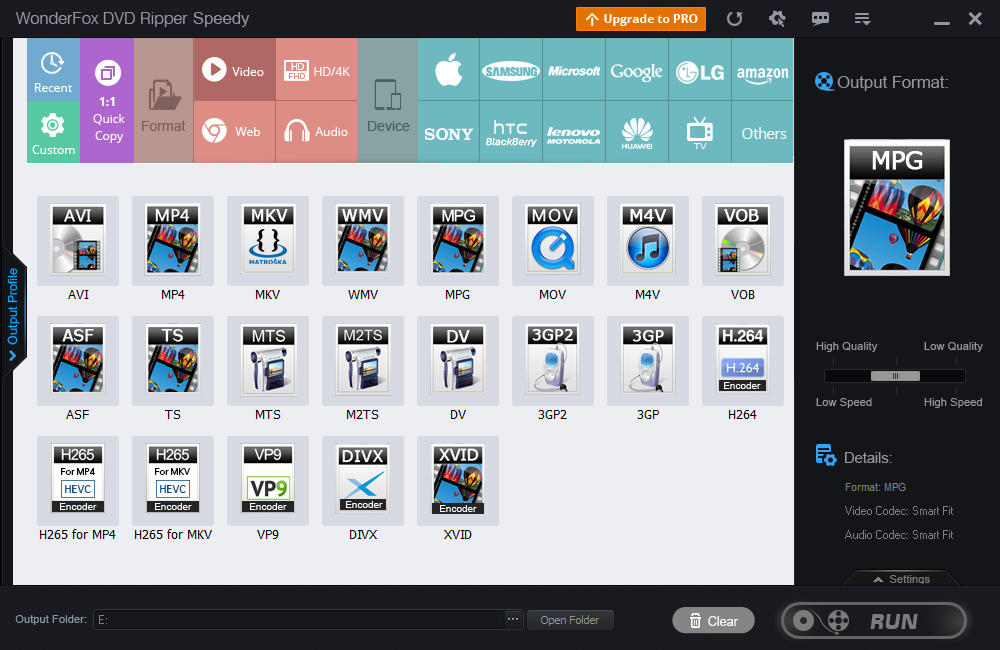The height and width of the screenshot is (650, 1000).
Task: Open the output folder path picker
Action: [512, 619]
